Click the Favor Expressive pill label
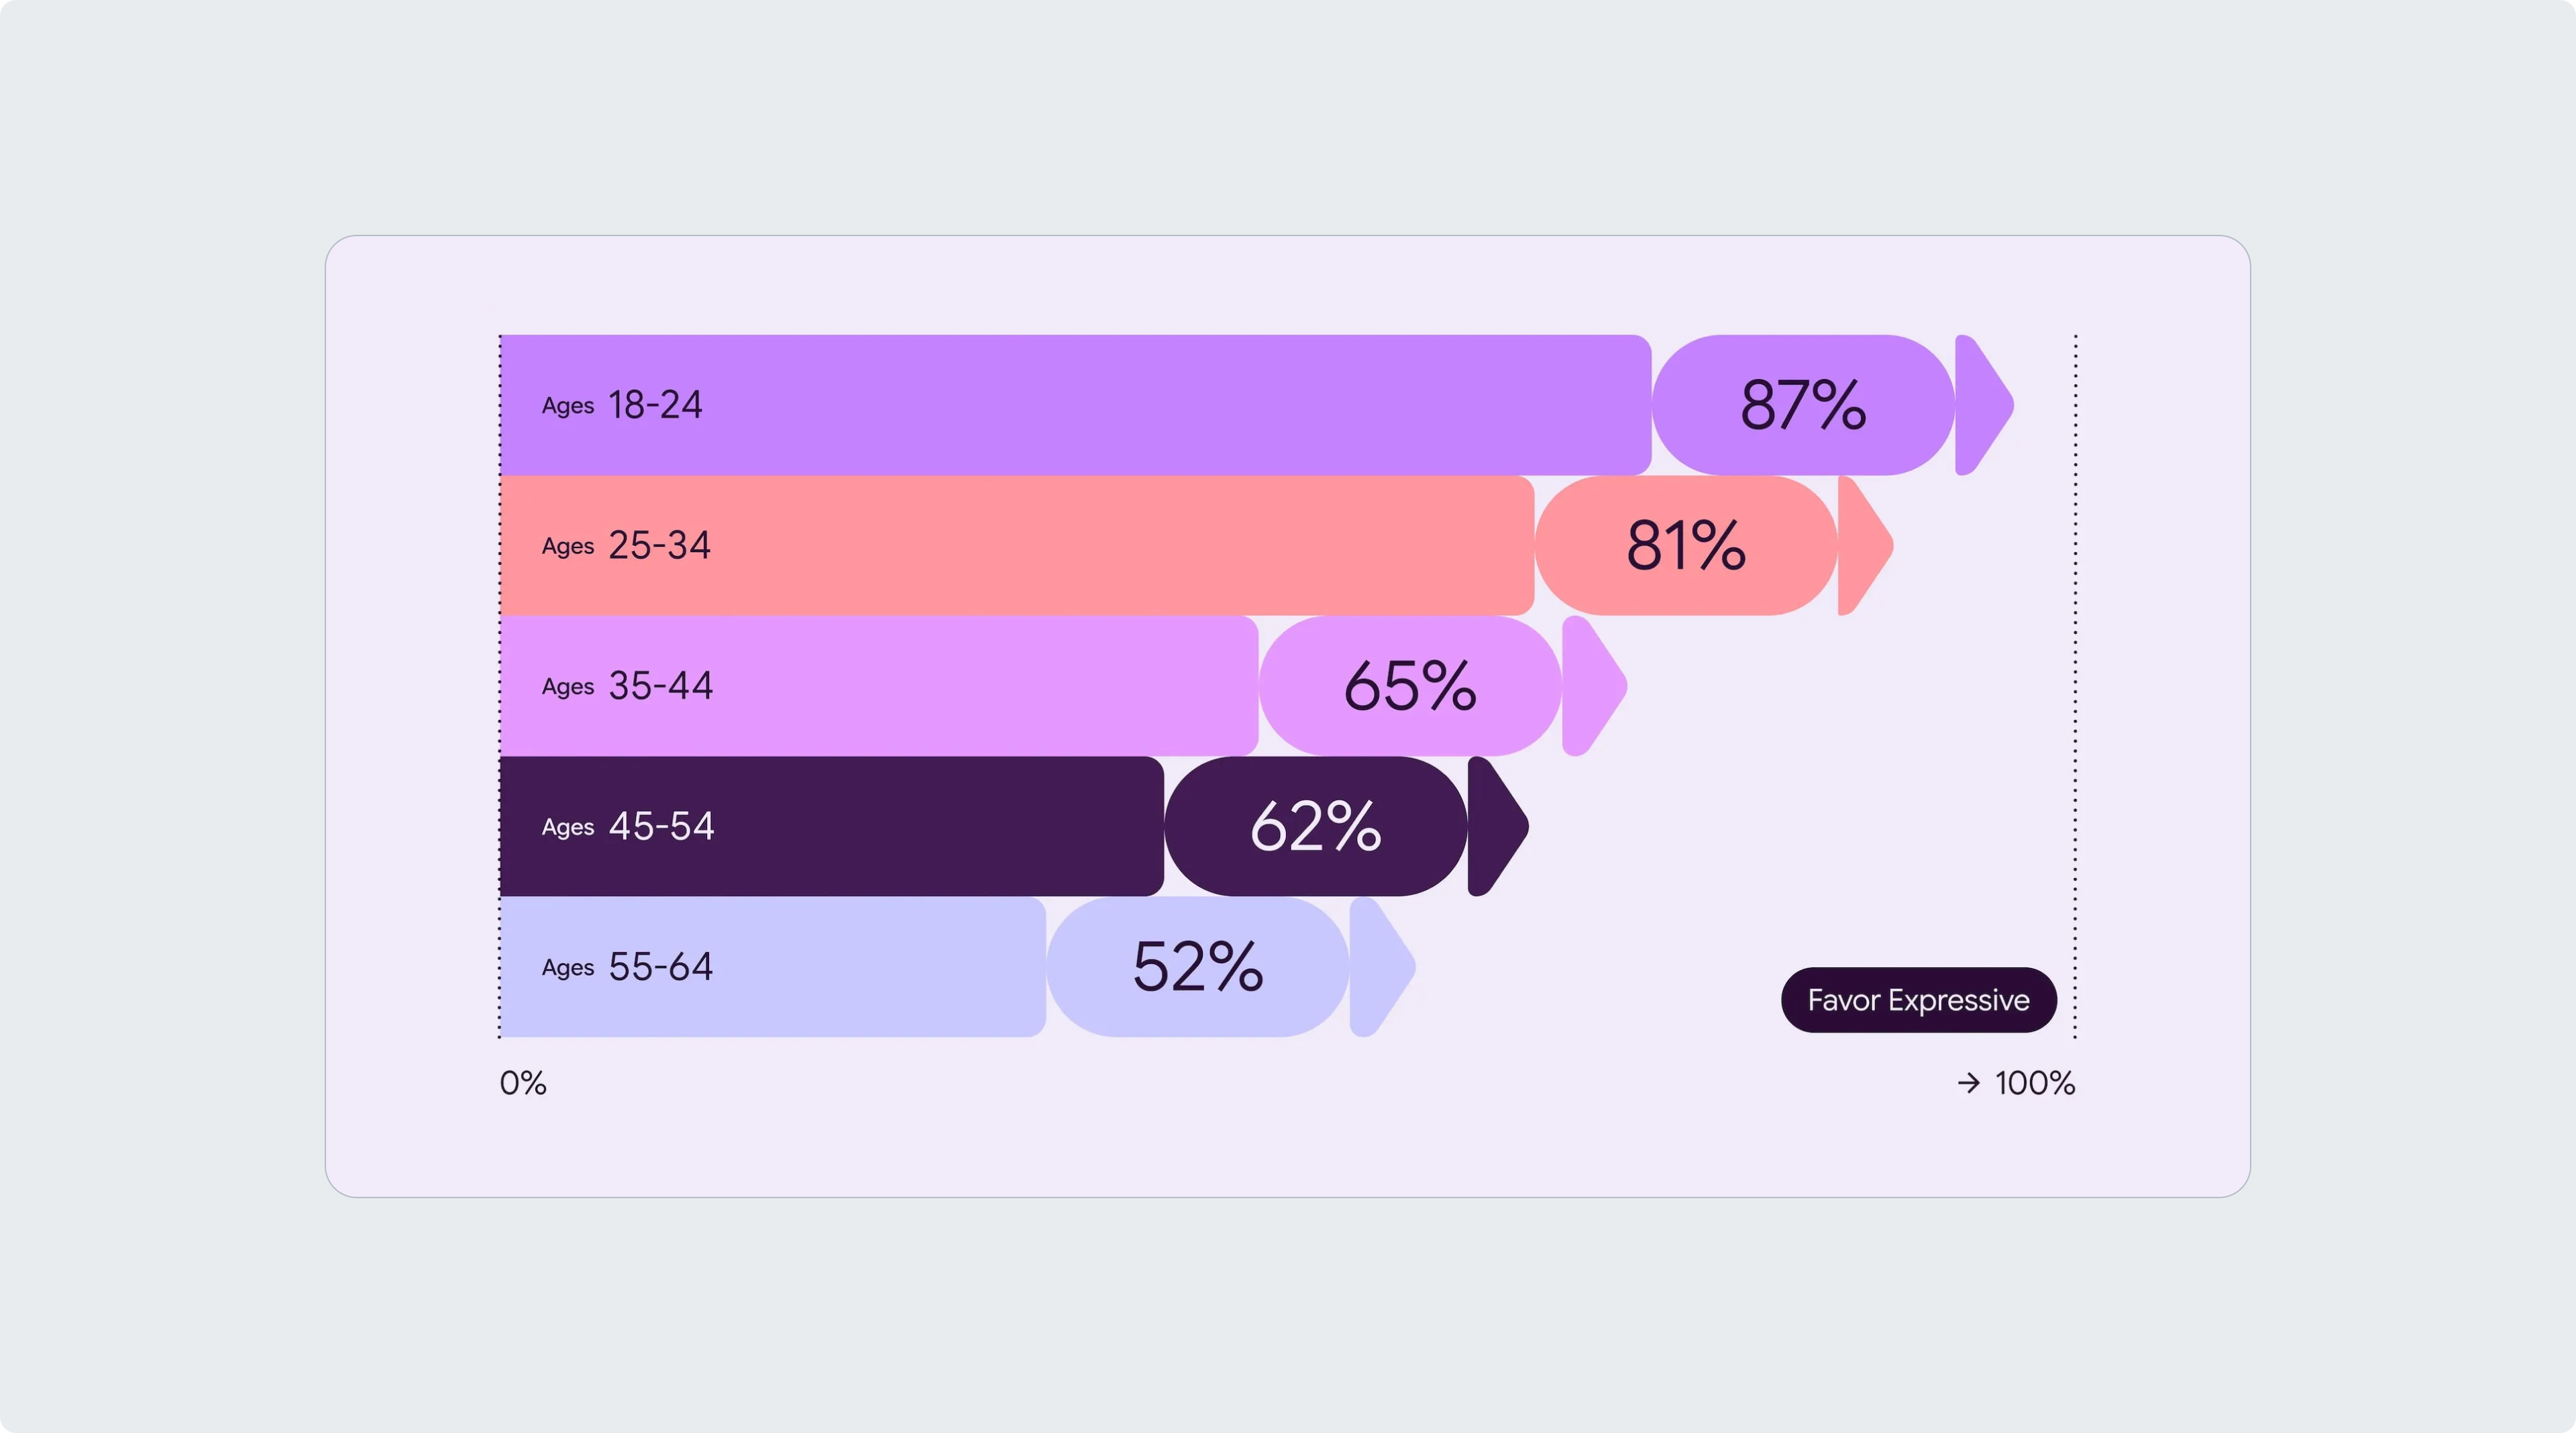2576x1433 pixels. (x=1918, y=1000)
